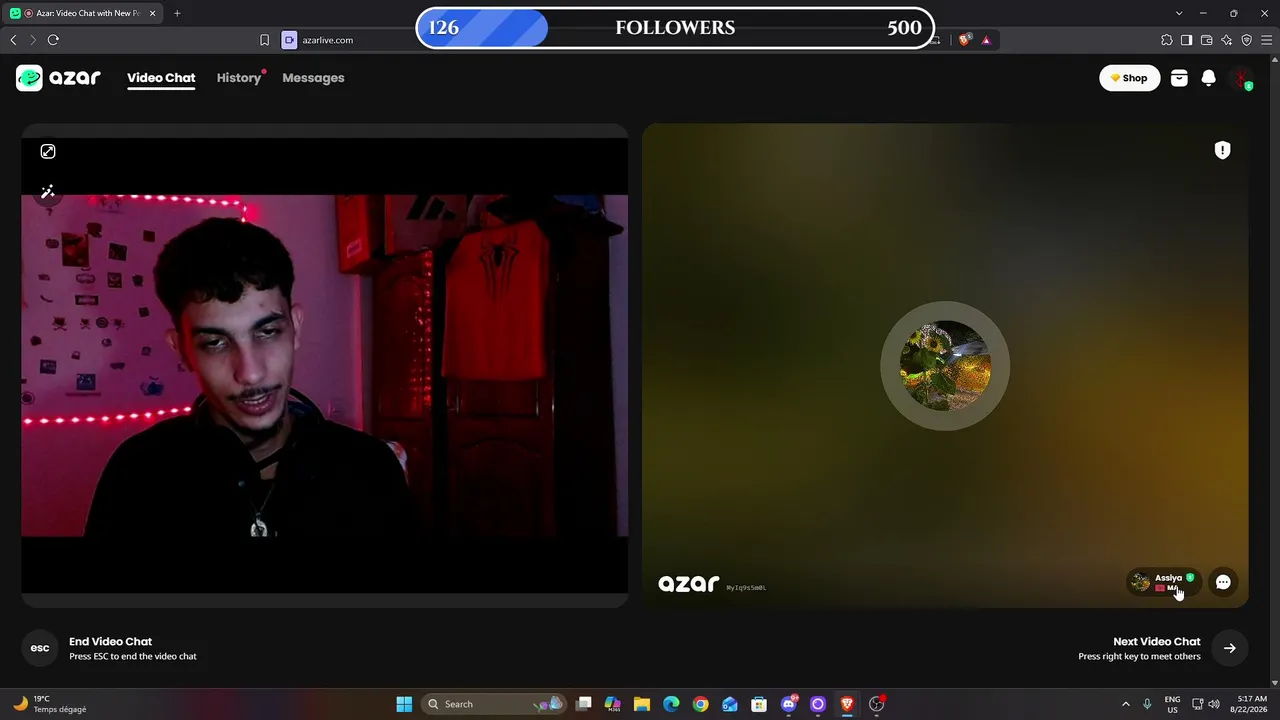Open Assiya's profile chip

[x=1163, y=582]
